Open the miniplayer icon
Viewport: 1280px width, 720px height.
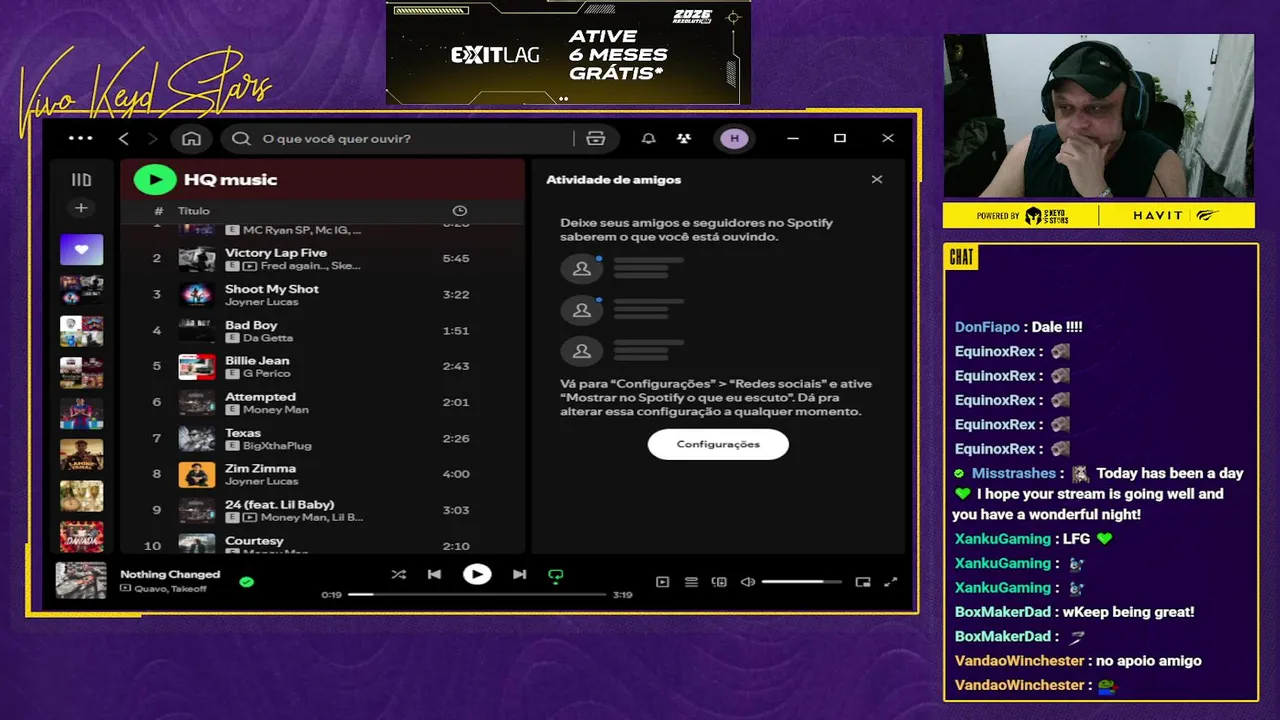click(863, 582)
